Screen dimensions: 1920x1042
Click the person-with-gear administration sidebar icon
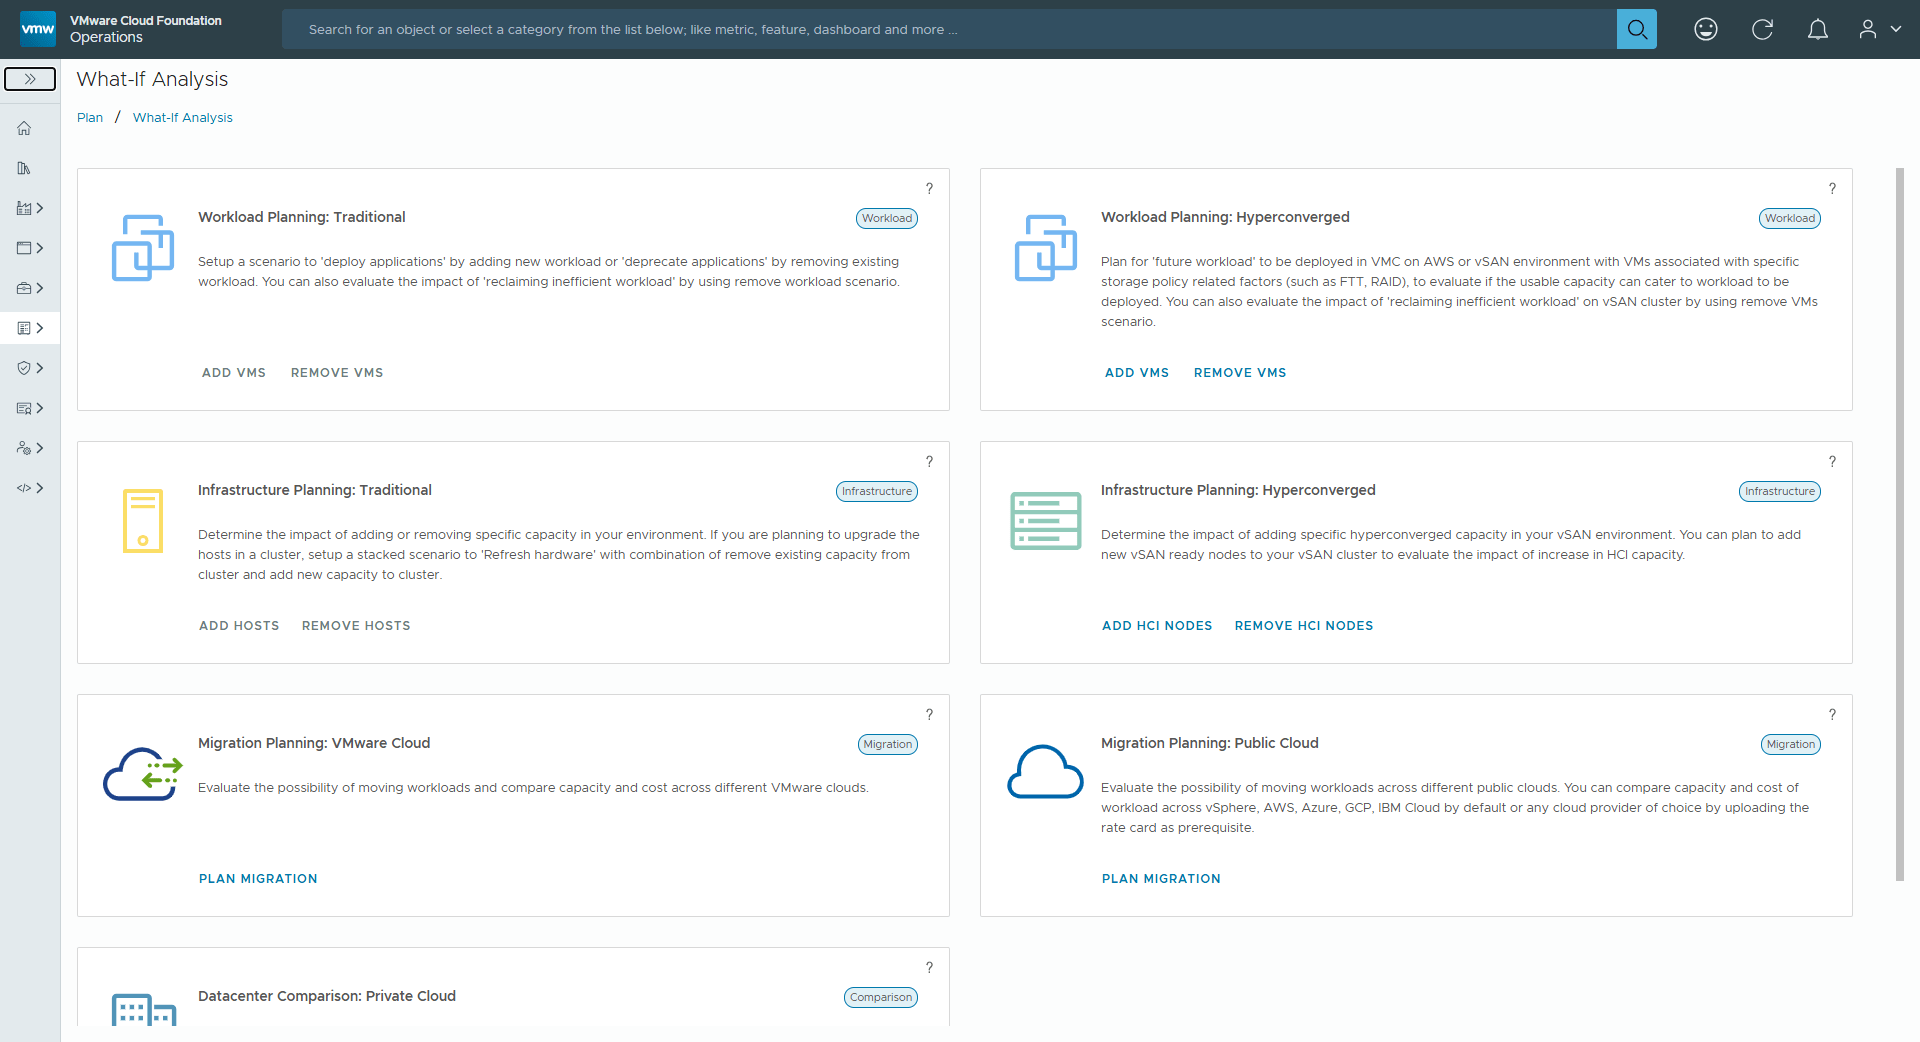tap(26, 448)
